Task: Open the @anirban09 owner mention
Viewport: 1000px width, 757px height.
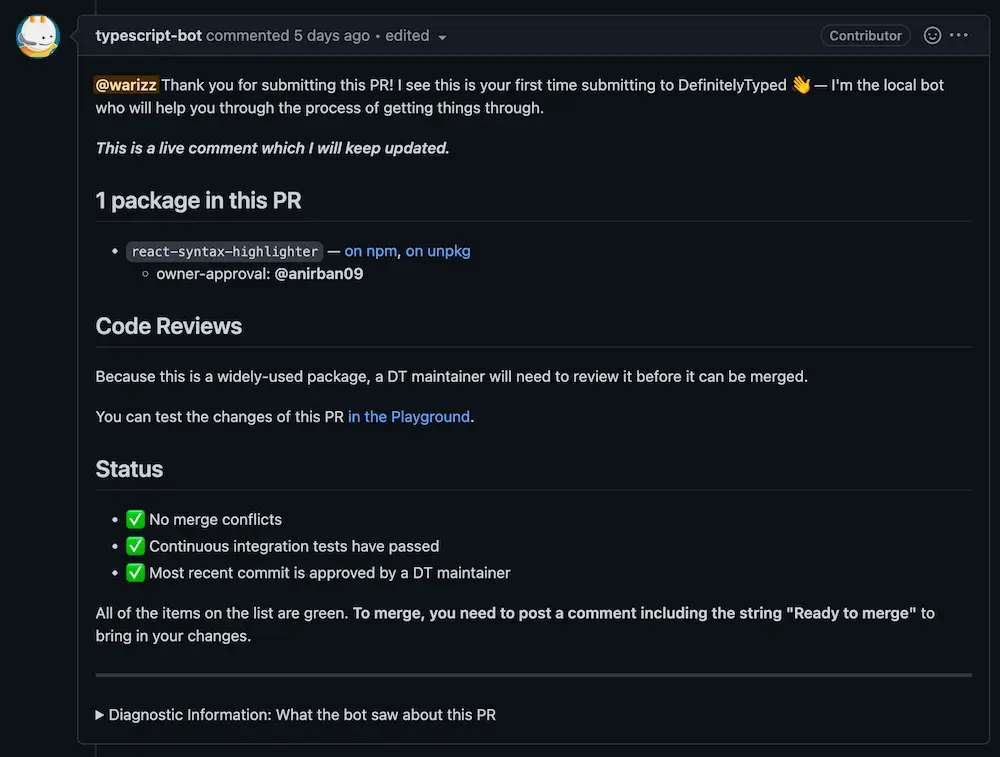Action: point(319,274)
